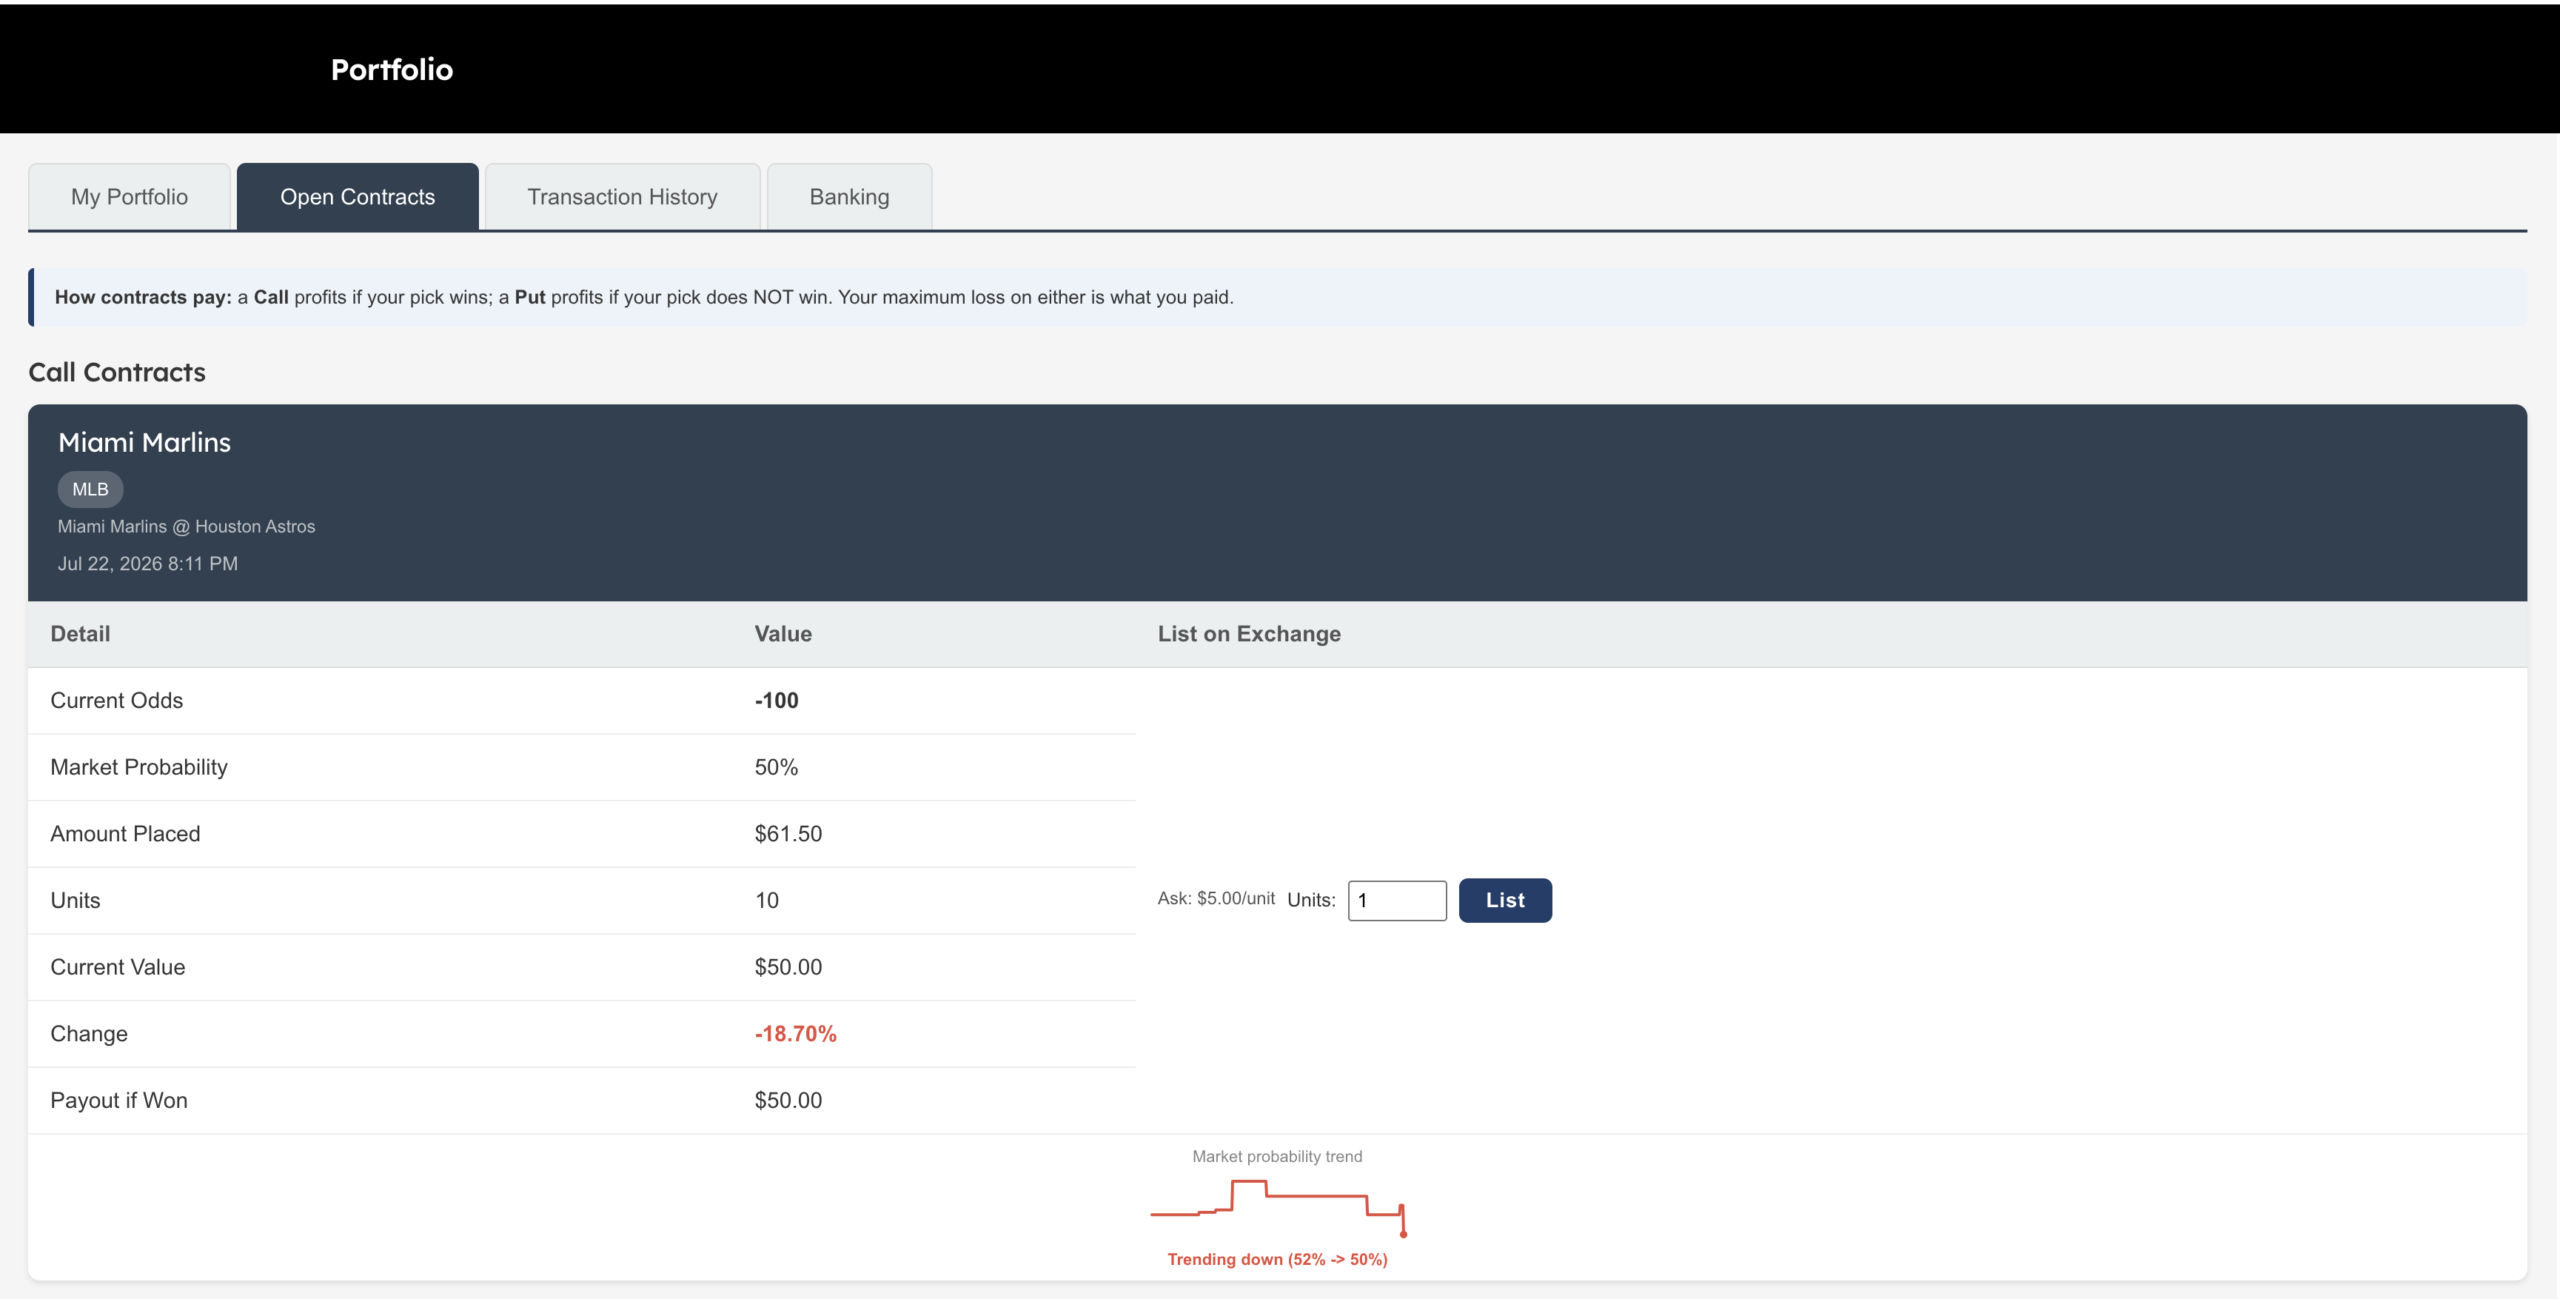
Task: Click the Current Value row label
Action: [118, 967]
